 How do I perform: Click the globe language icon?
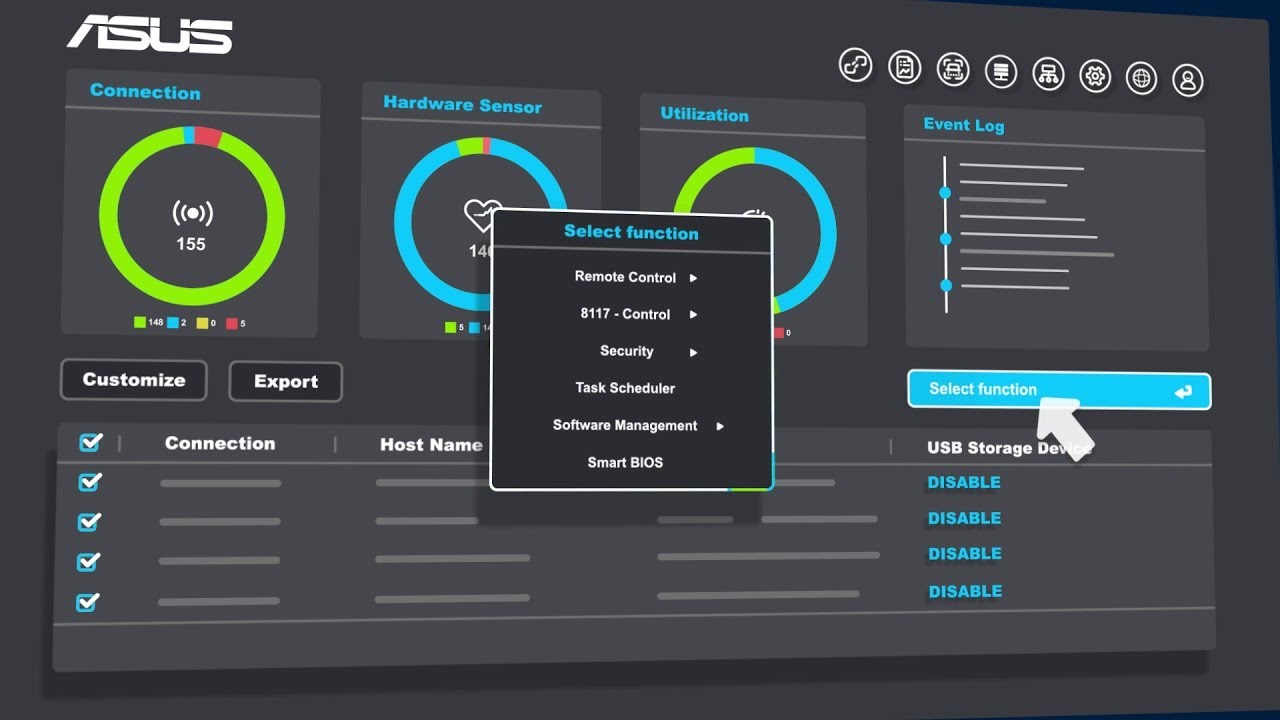tap(1141, 77)
